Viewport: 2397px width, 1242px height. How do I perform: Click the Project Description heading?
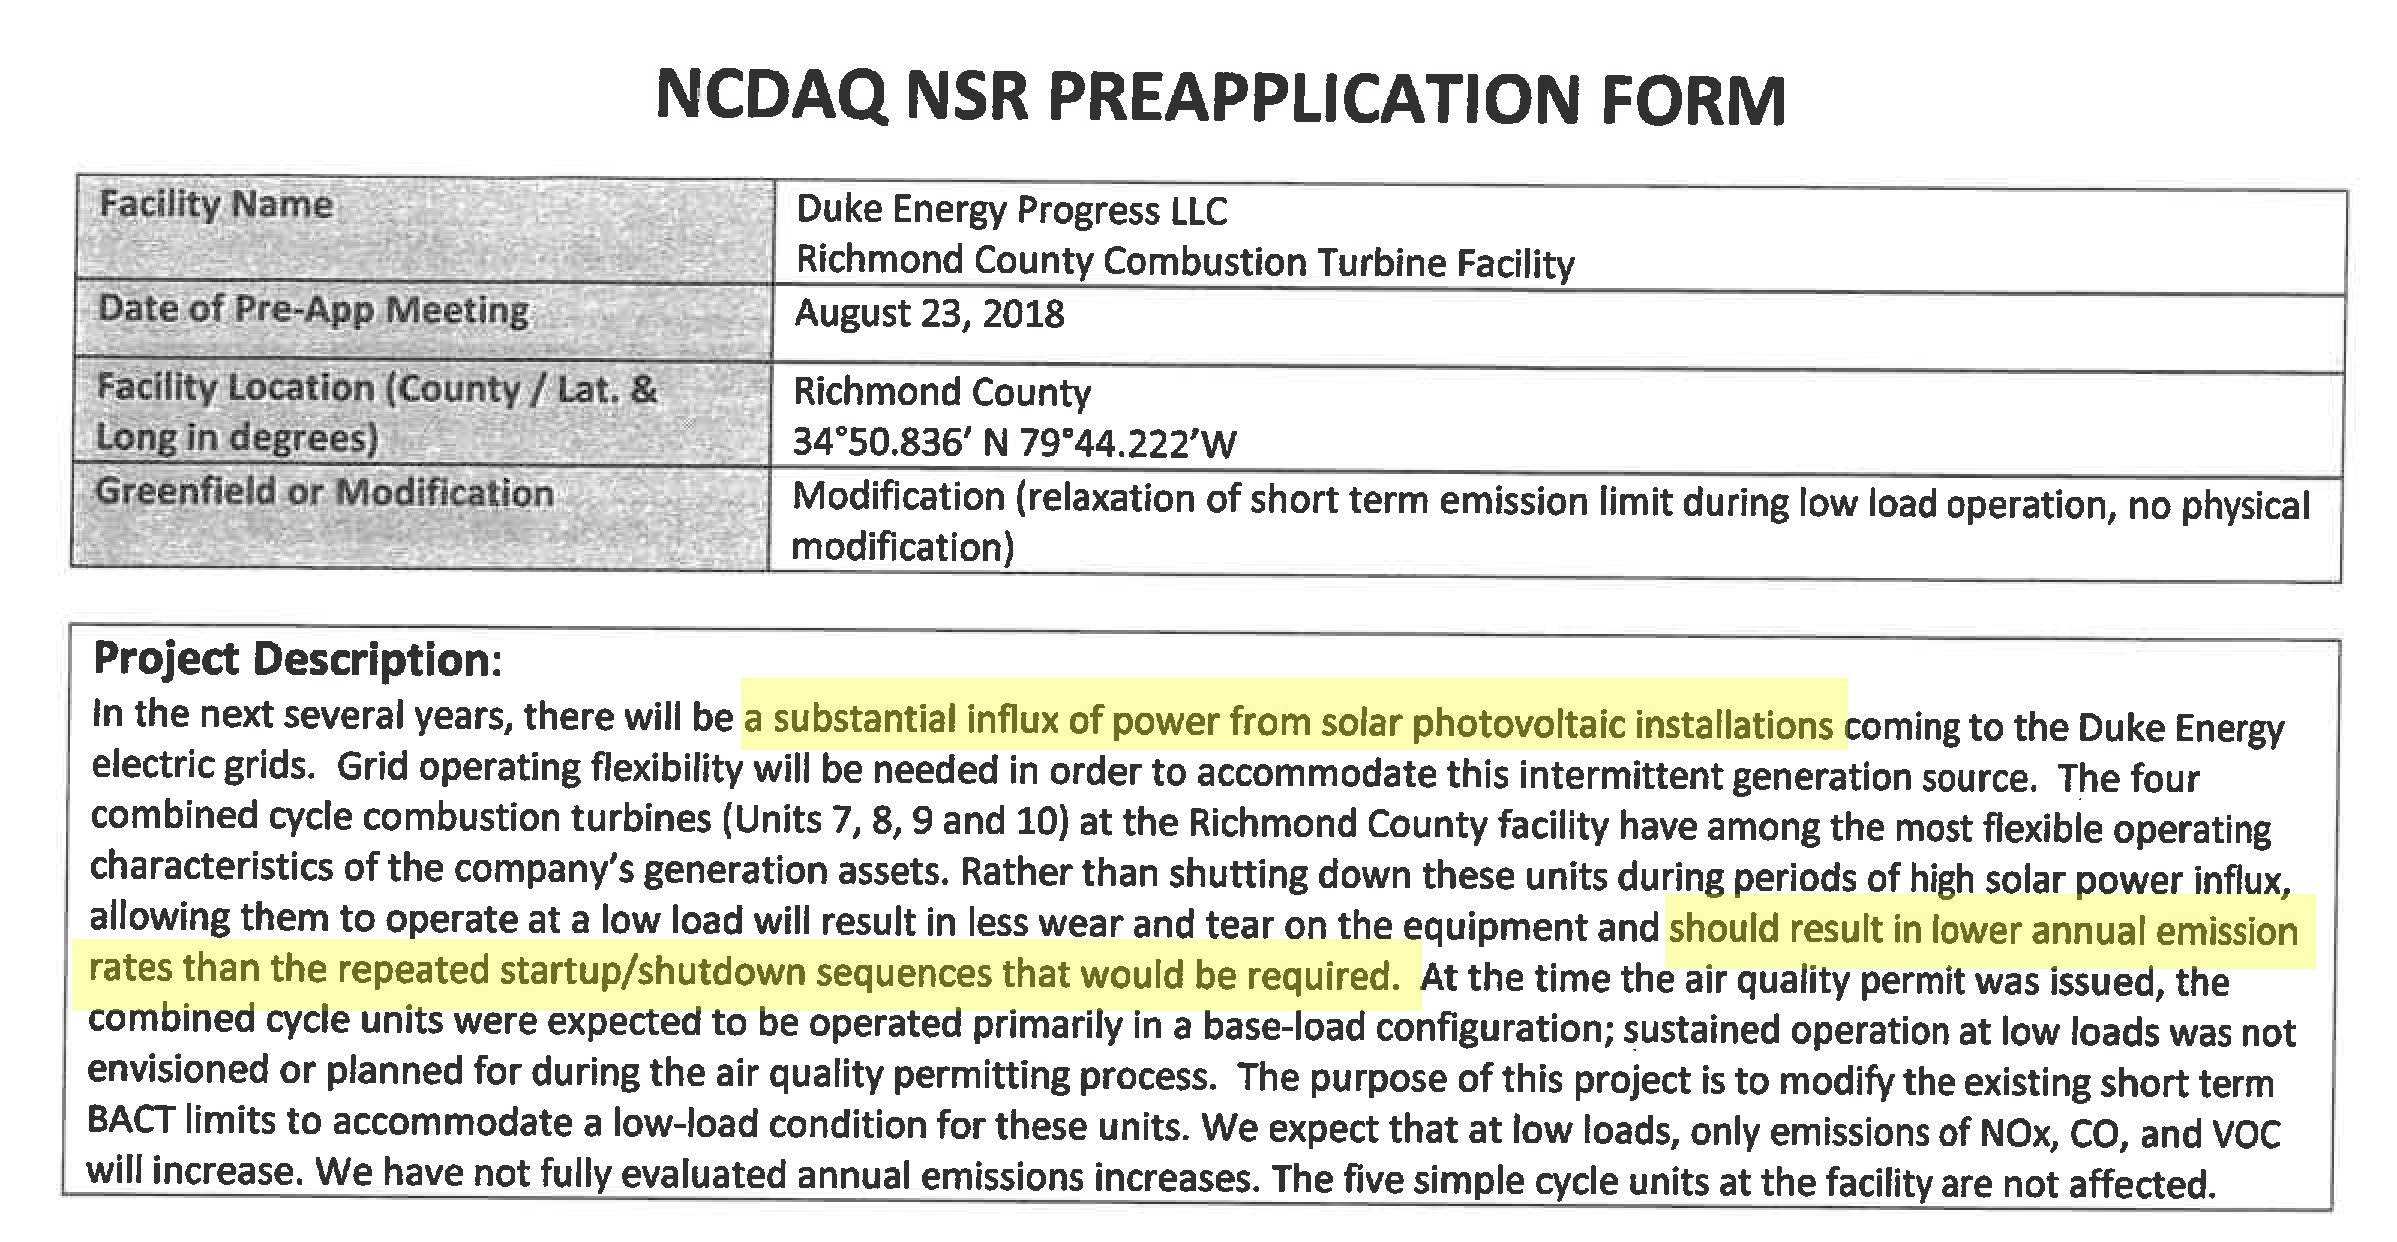[x=297, y=660]
